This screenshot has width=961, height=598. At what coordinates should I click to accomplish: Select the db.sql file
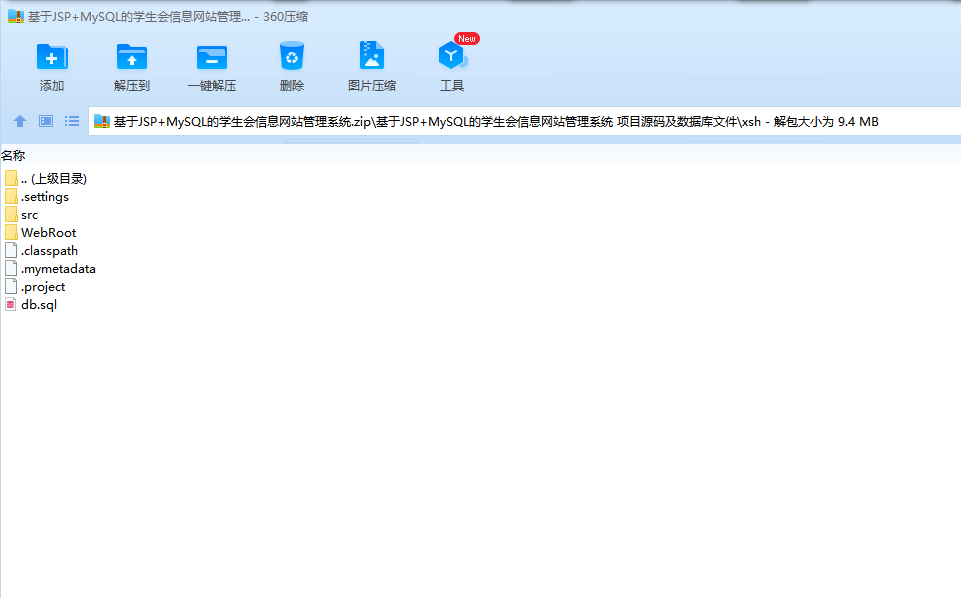[39, 305]
